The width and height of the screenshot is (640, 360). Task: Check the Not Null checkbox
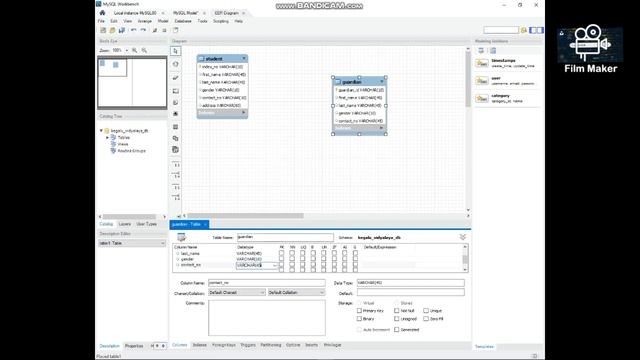396,311
